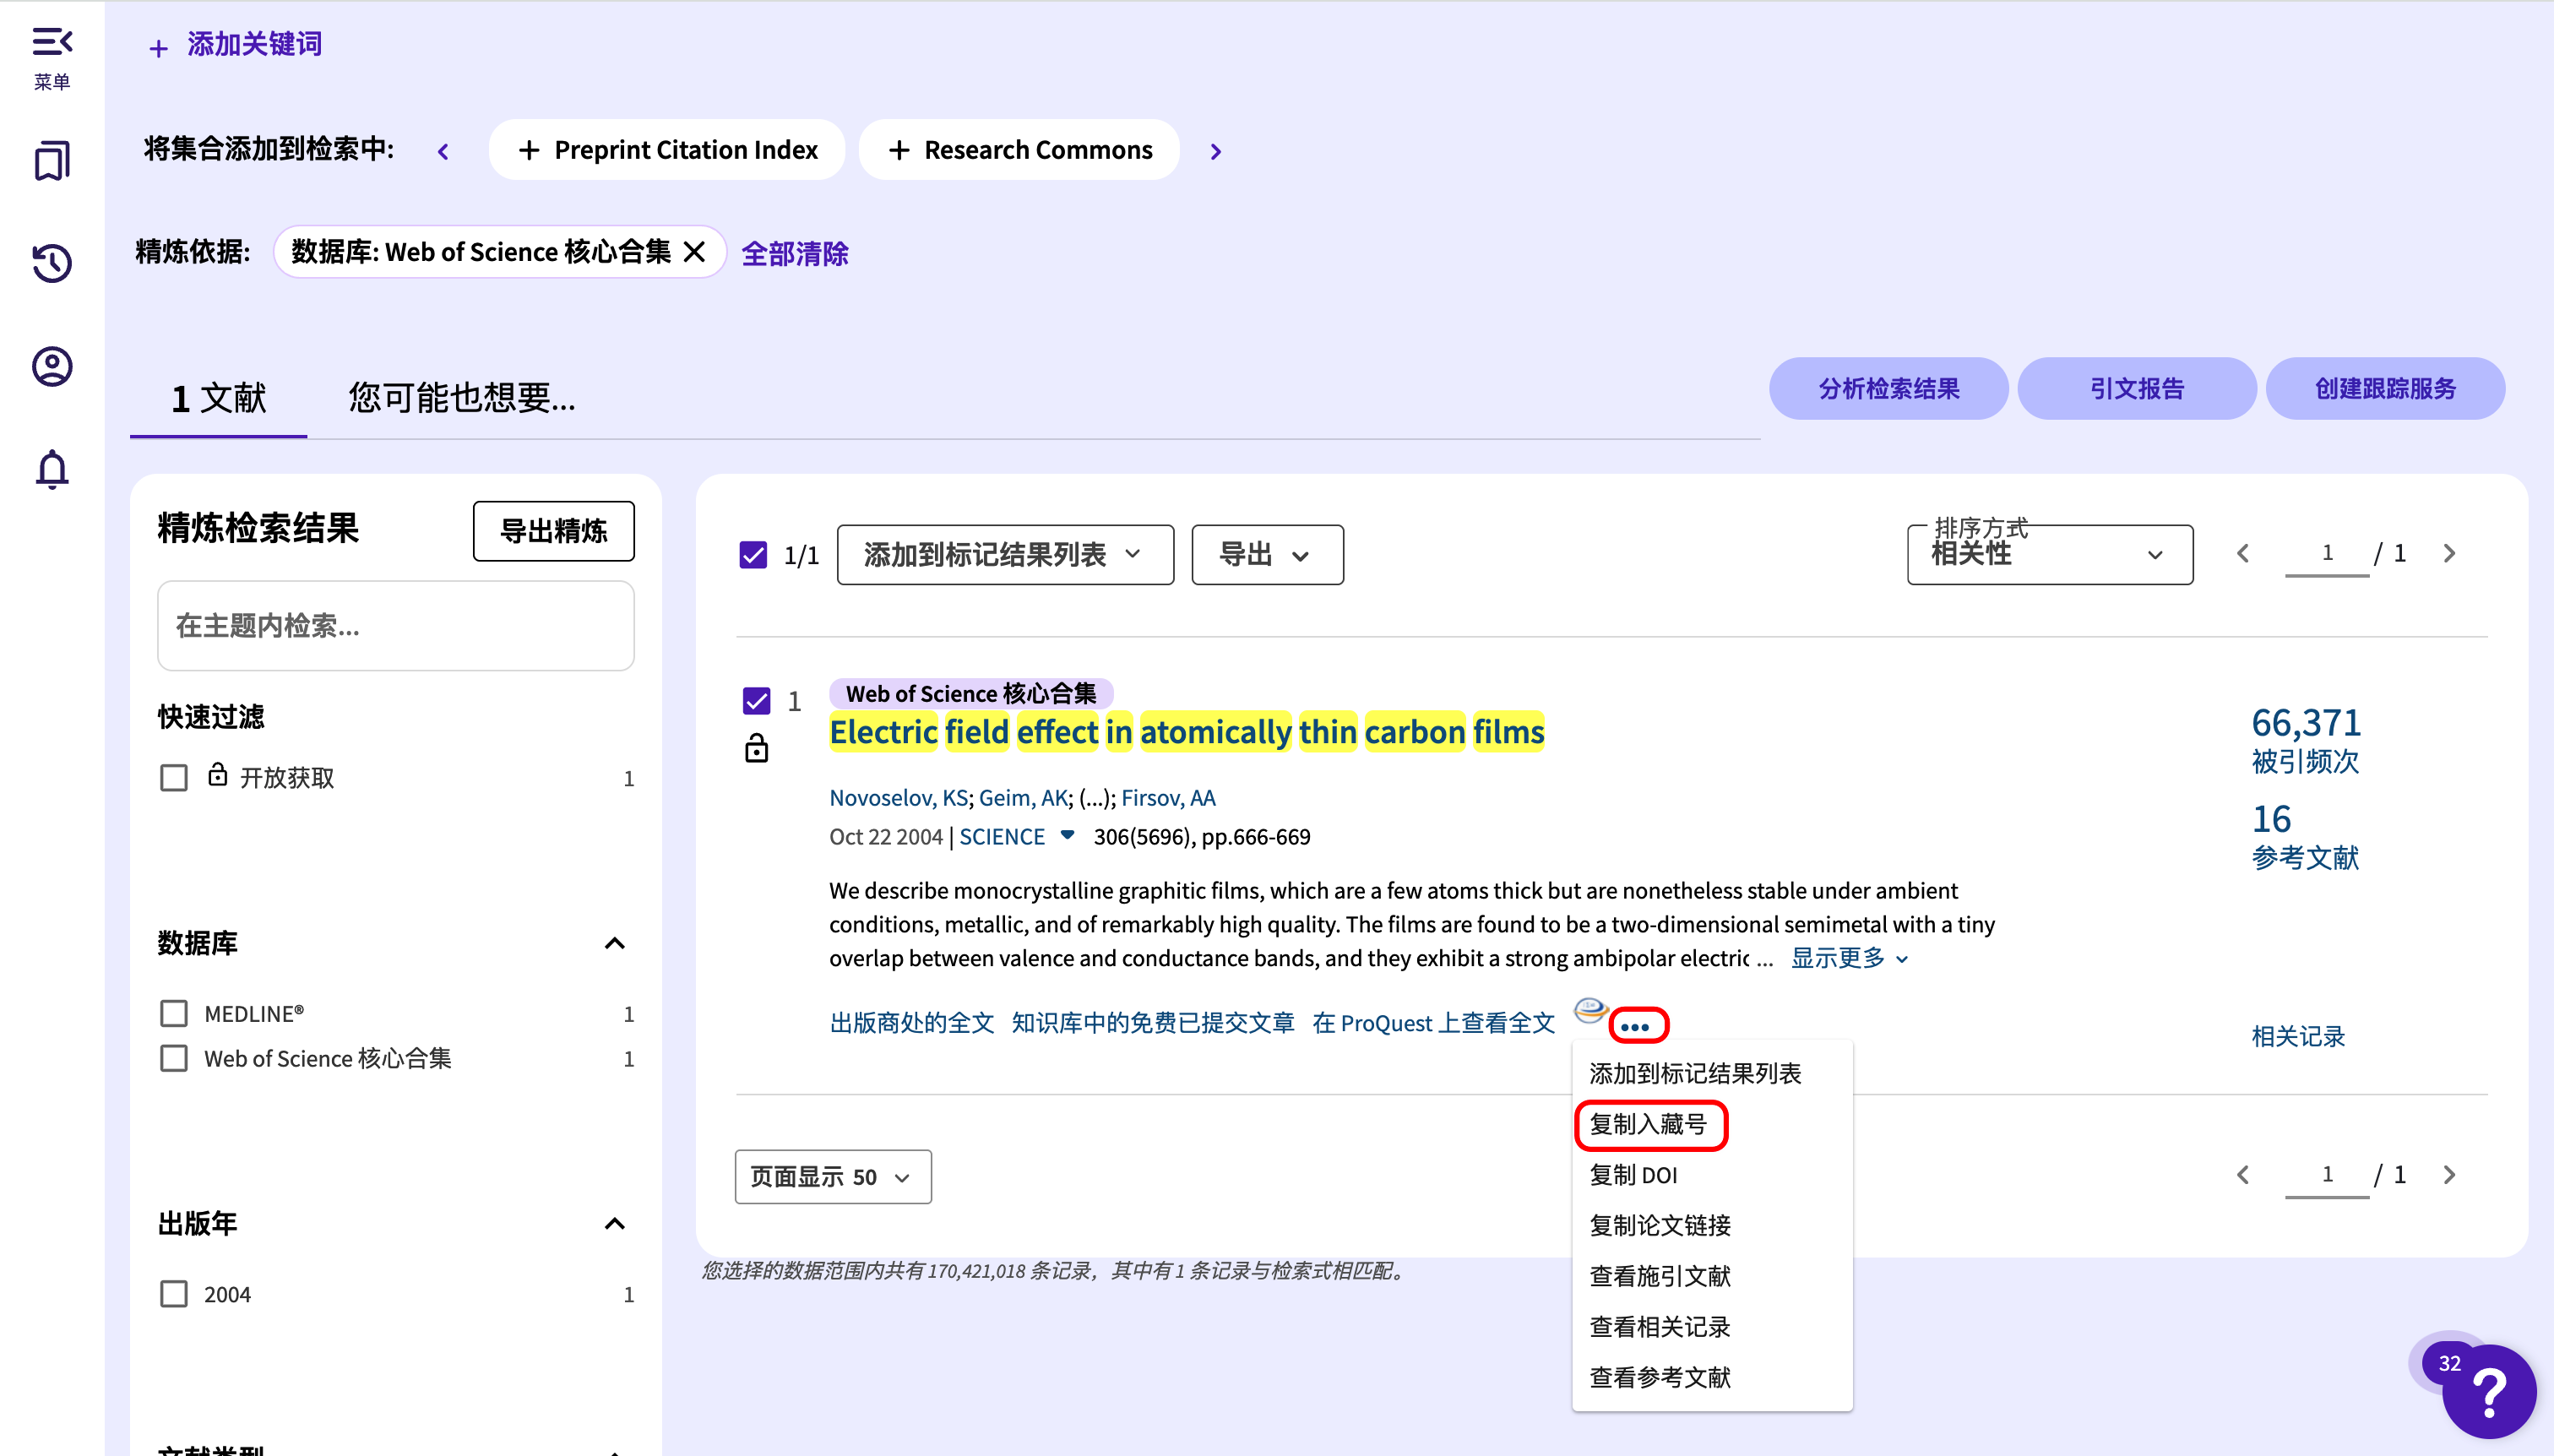Click the 引文报告 button
This screenshot has height=1456, width=2554.
coord(2136,389)
